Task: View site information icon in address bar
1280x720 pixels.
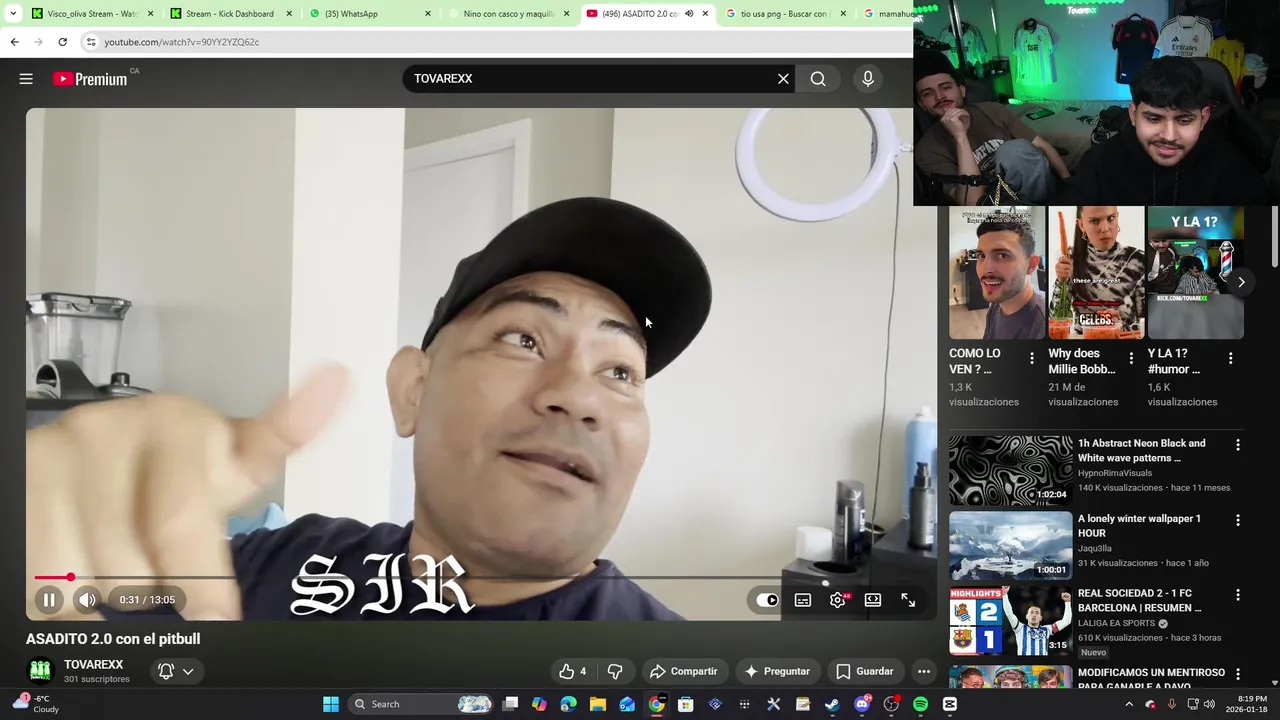Action: 91,42
